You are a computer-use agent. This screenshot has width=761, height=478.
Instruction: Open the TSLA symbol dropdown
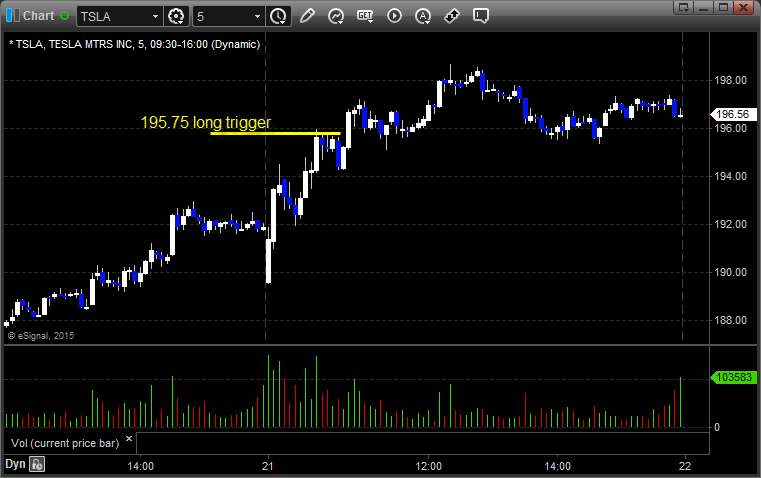pos(155,16)
